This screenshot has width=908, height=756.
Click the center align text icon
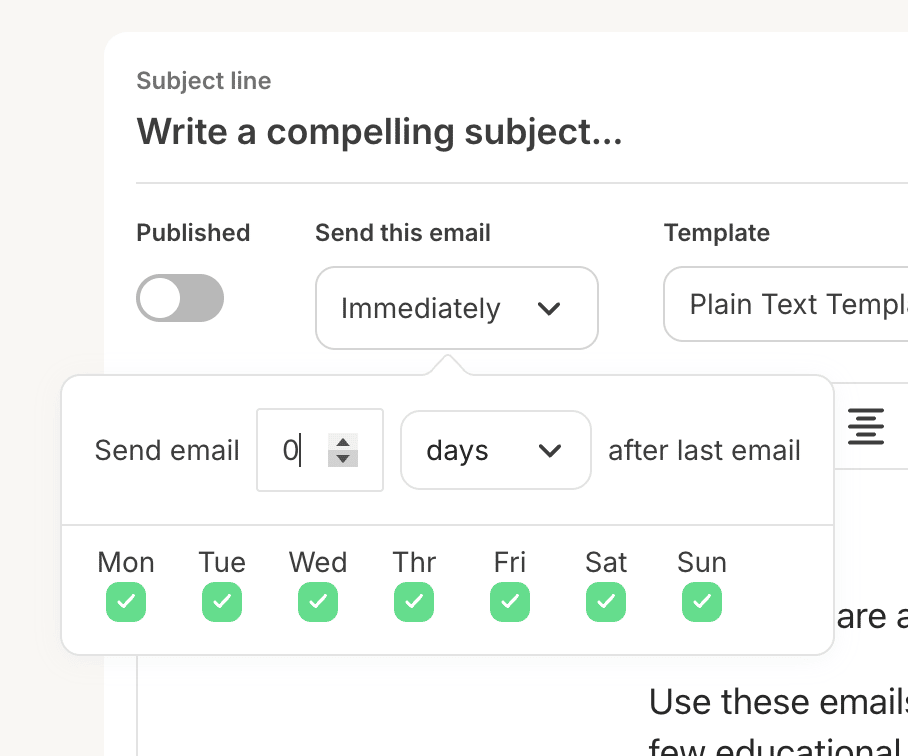(x=866, y=427)
